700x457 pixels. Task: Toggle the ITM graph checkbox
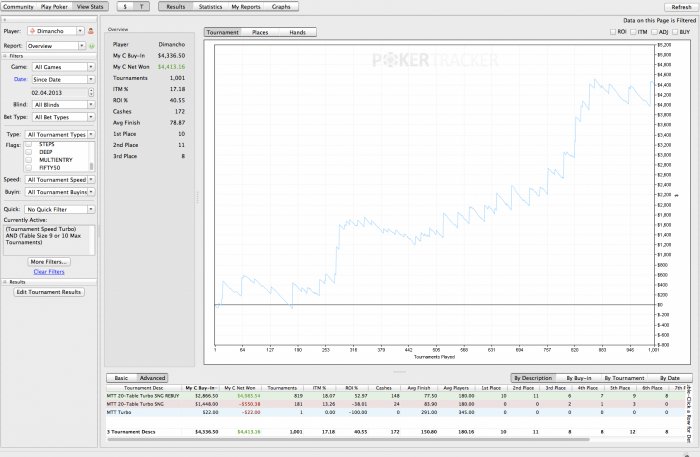[634, 32]
